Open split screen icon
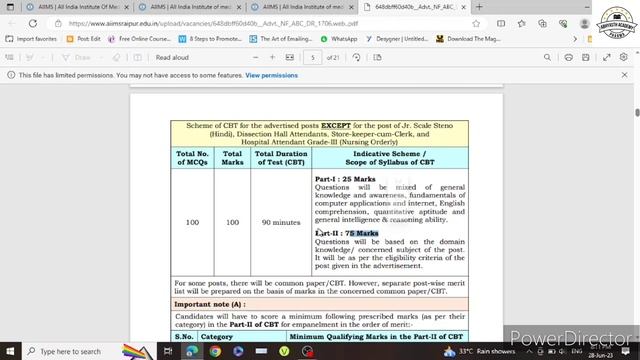 501,24
